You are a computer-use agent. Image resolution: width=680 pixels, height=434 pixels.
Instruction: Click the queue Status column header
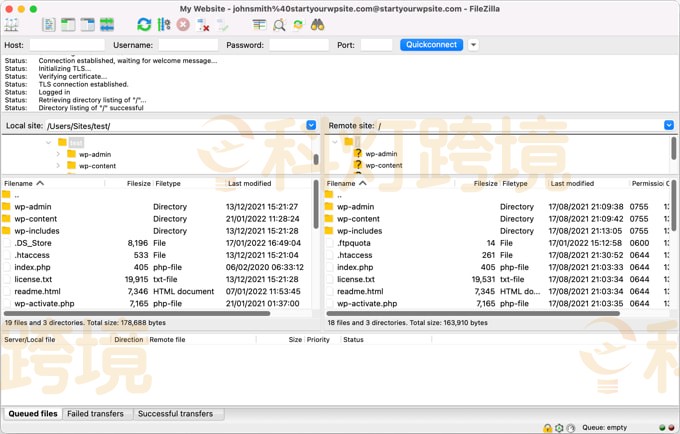pos(386,339)
